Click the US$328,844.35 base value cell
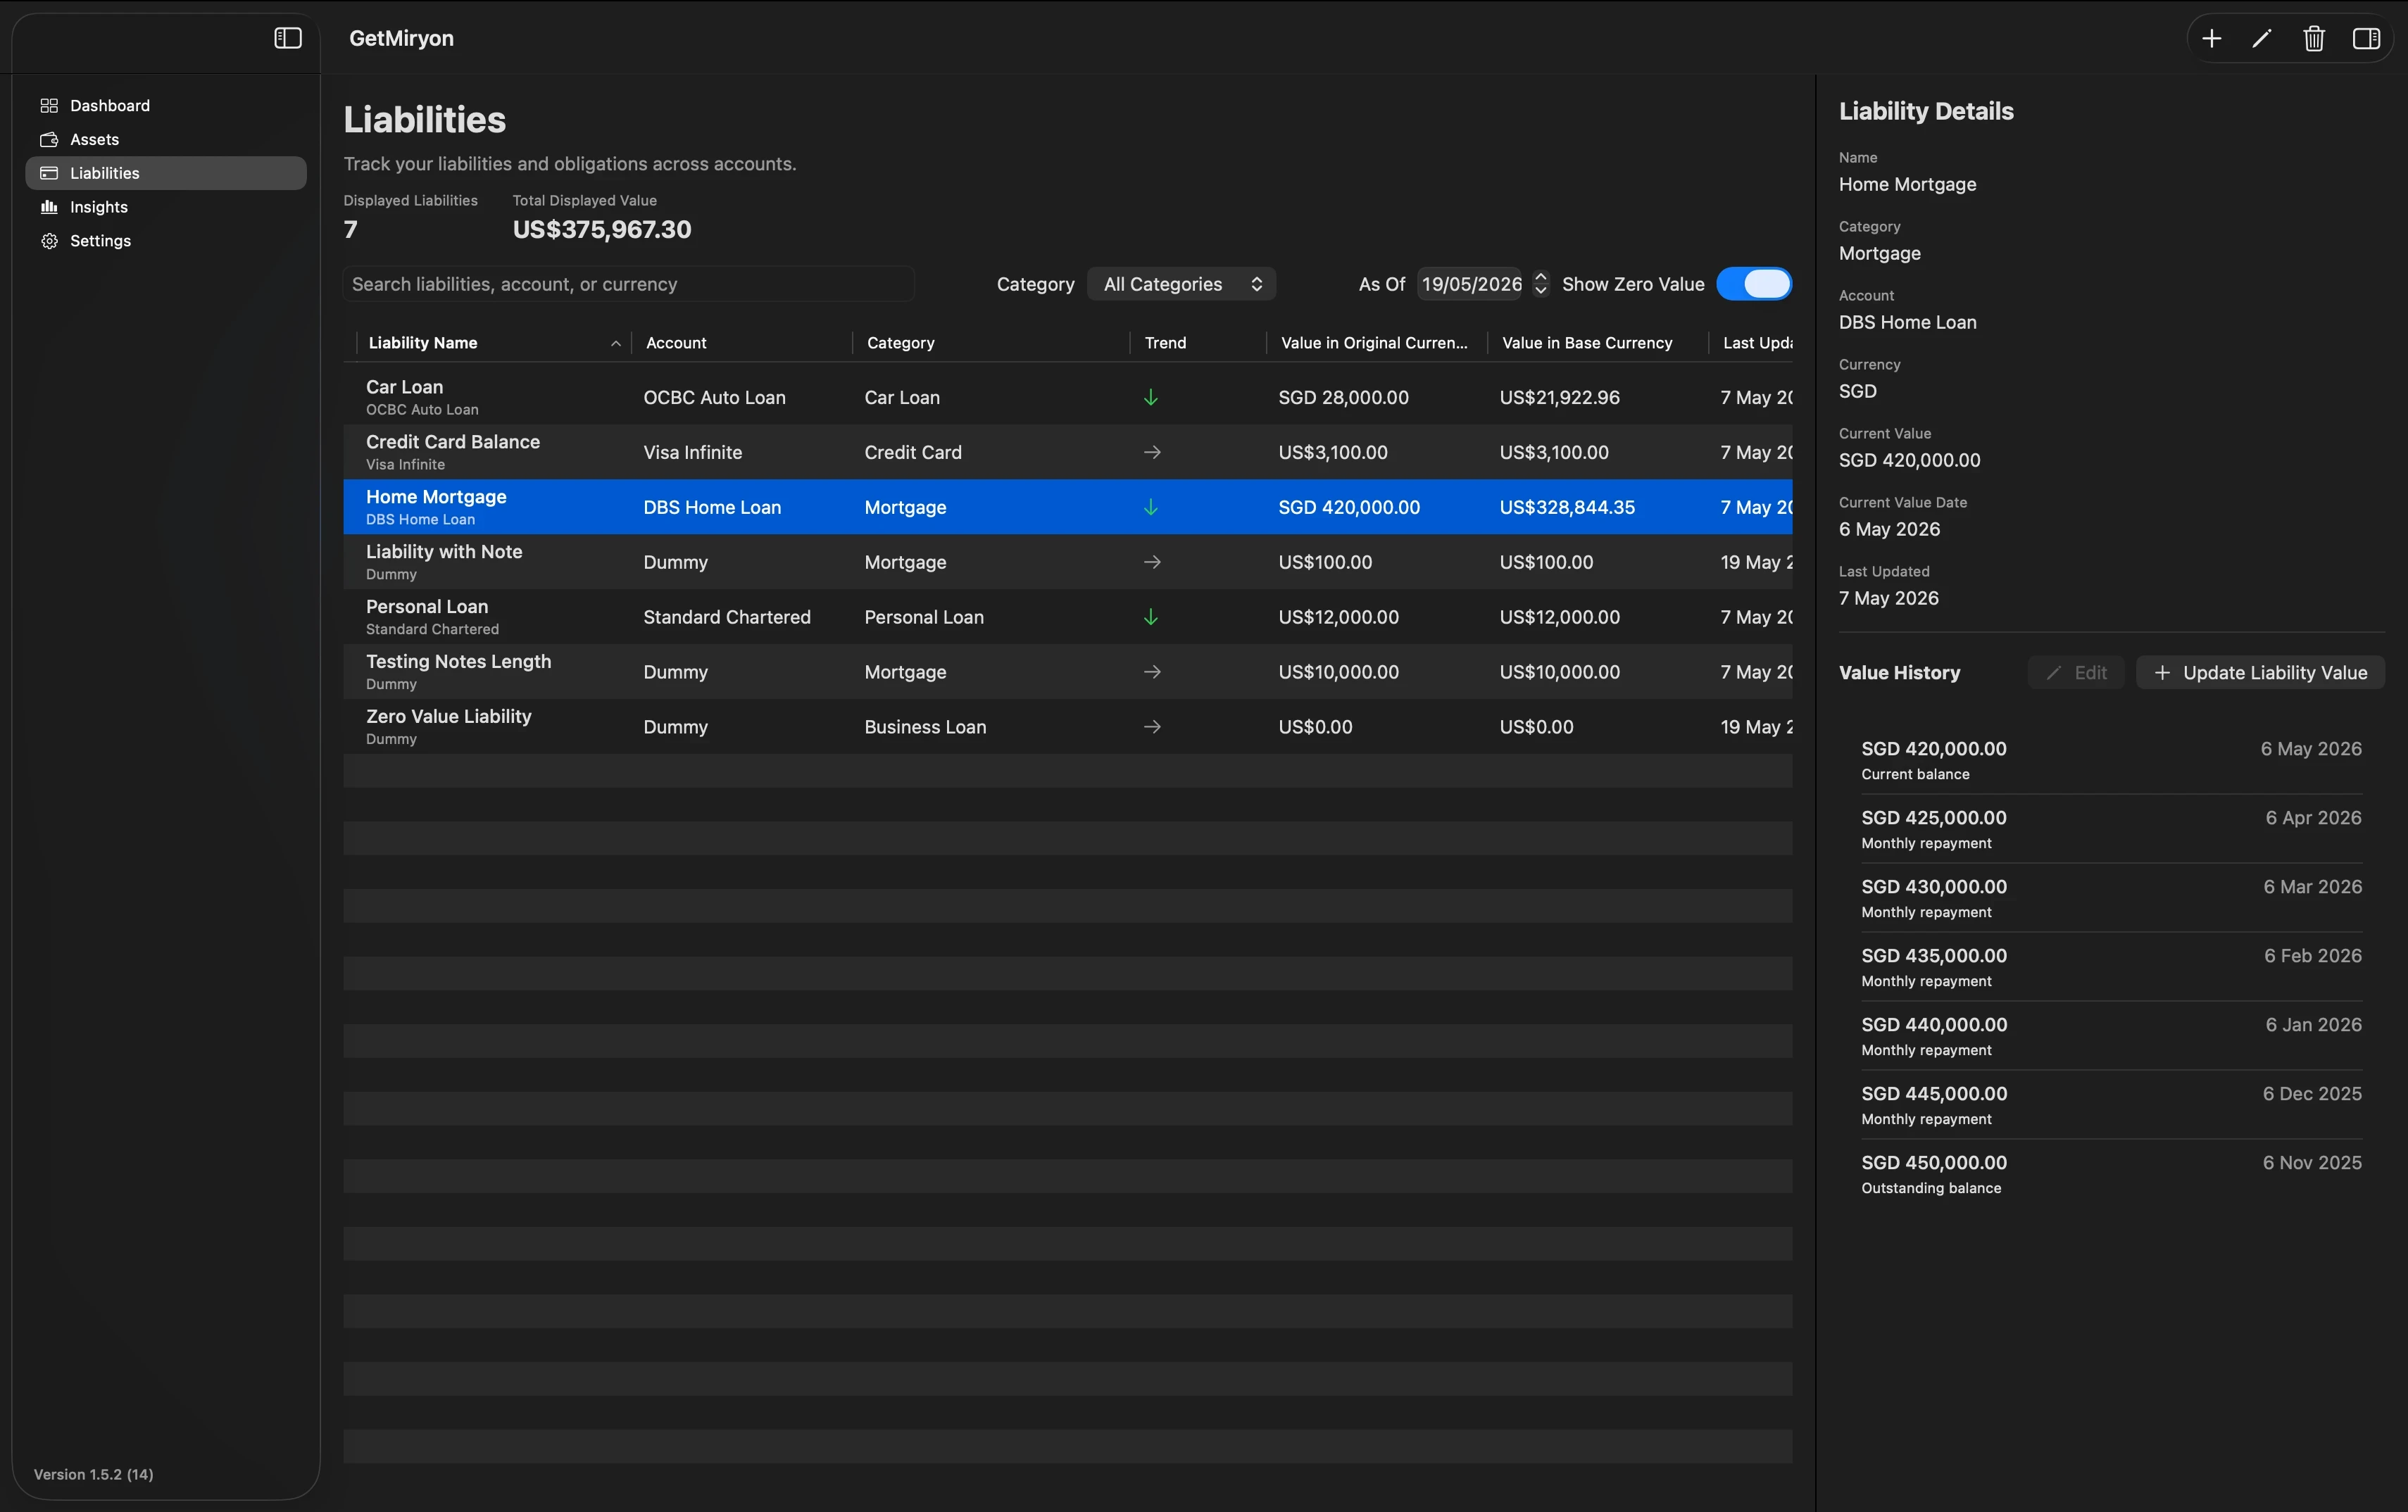Image resolution: width=2408 pixels, height=1512 pixels. [x=1567, y=507]
